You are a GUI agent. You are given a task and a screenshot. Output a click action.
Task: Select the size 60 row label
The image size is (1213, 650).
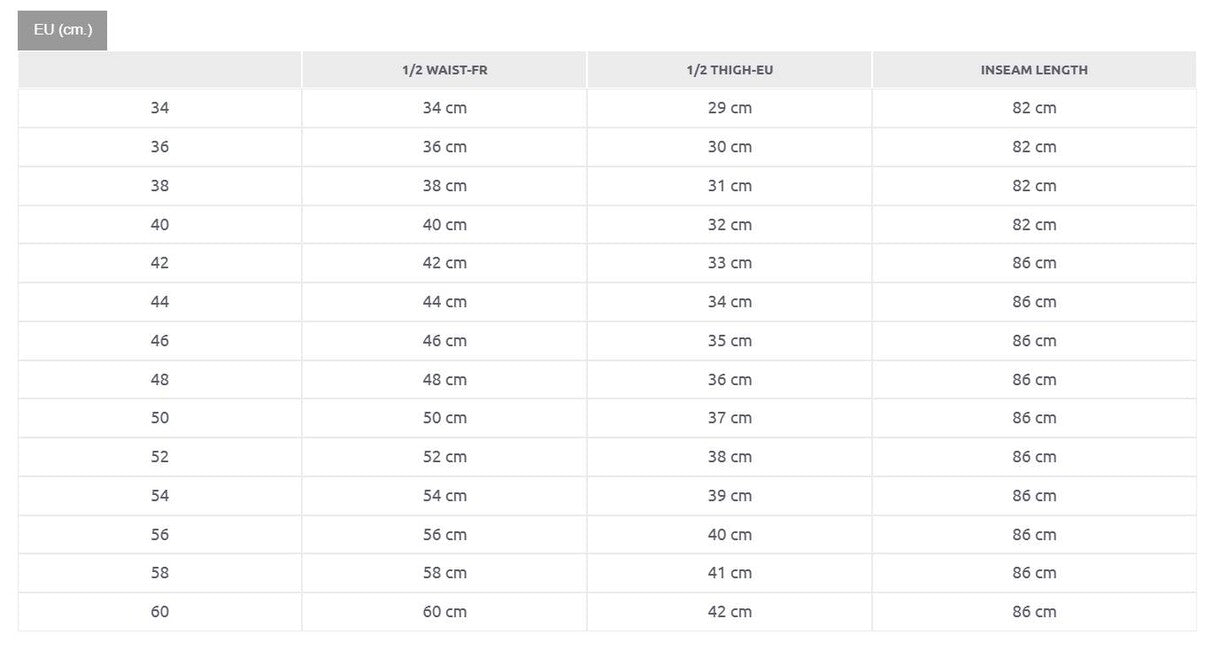point(160,612)
